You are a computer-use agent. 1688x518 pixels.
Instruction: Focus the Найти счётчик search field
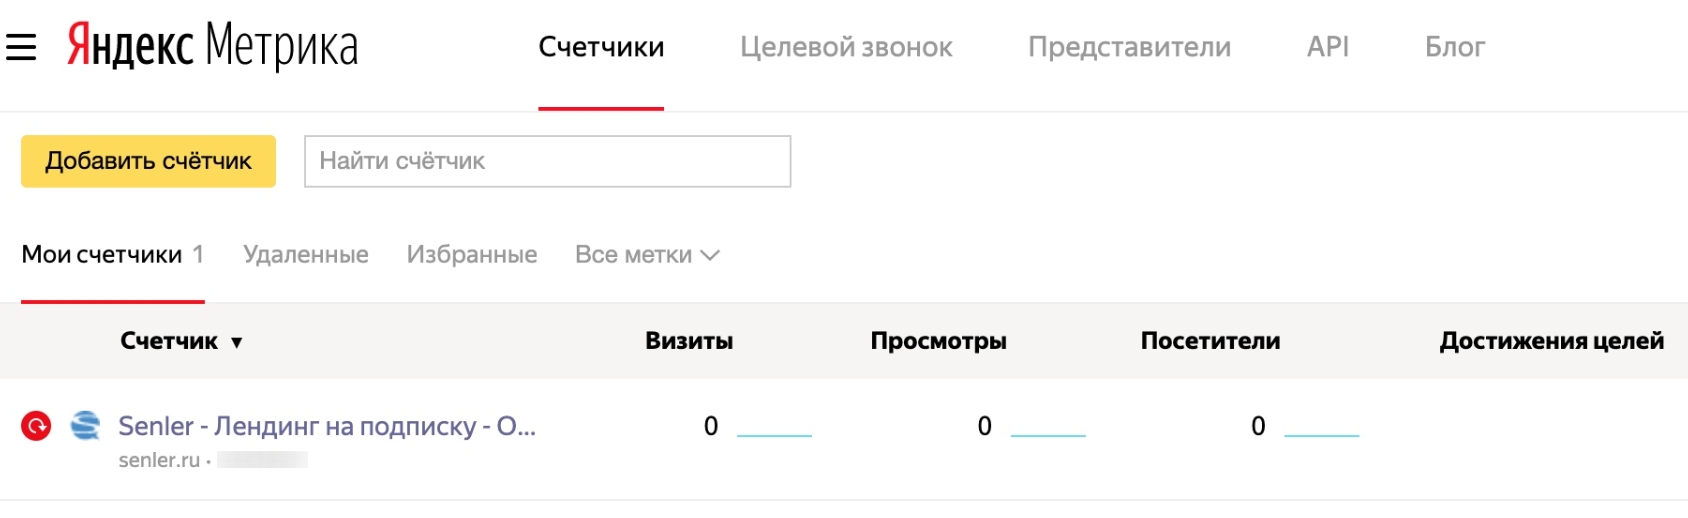pyautogui.click(x=547, y=161)
